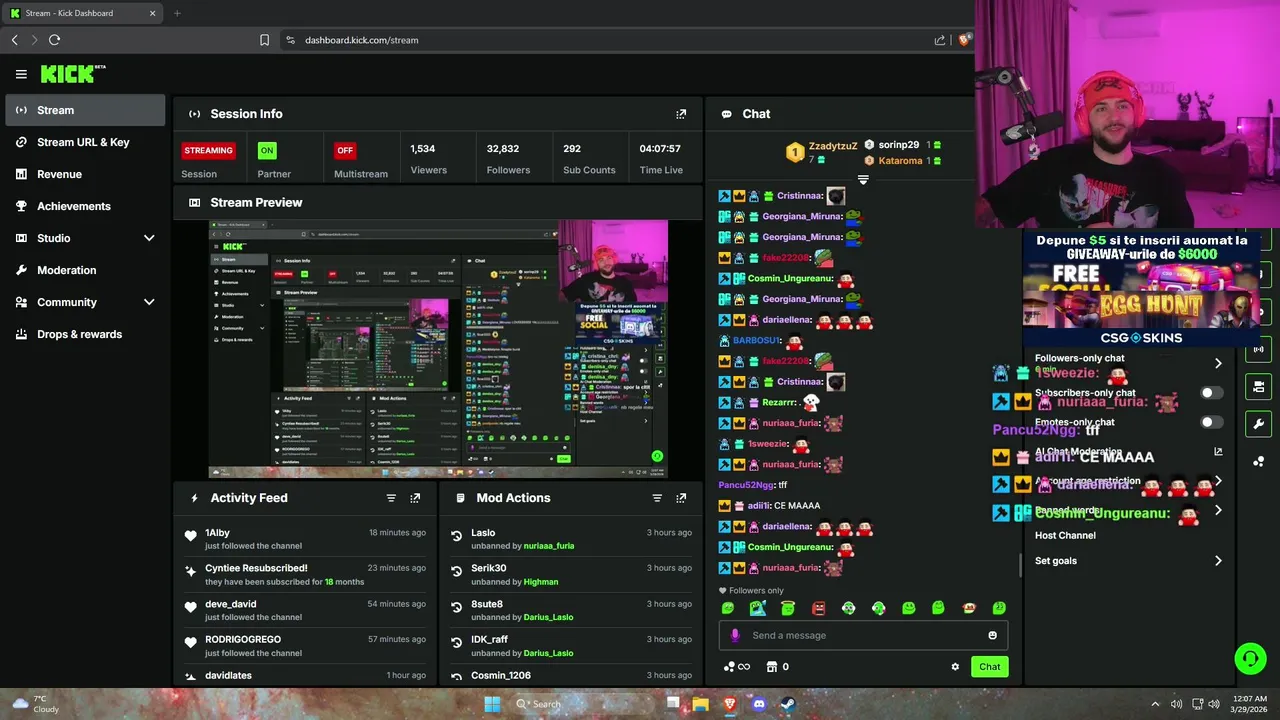Open Steam from the taskbar
Viewport: 1280px width, 720px height.
787,704
